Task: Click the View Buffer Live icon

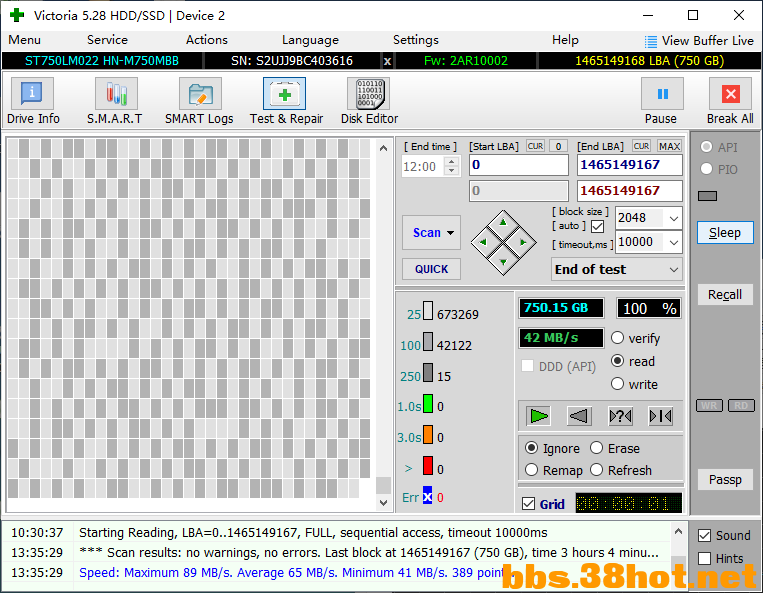Action: click(x=651, y=41)
